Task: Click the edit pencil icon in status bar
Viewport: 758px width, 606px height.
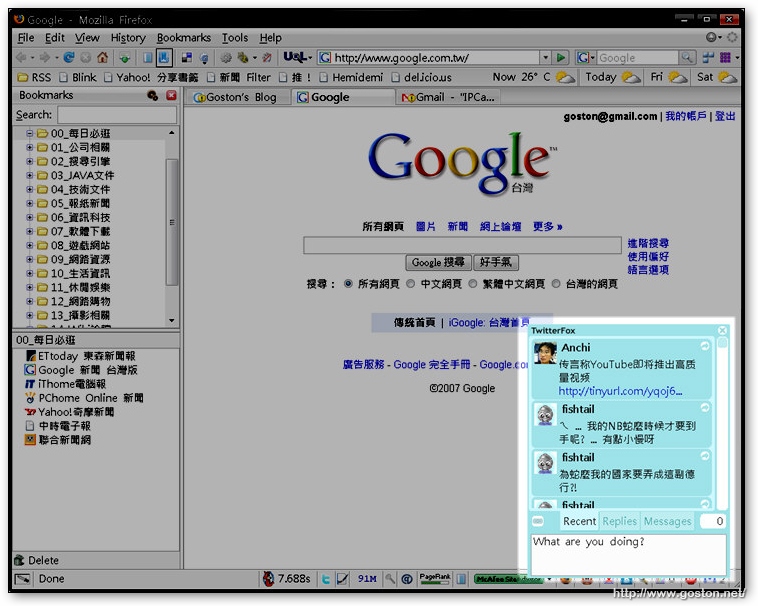Action: pos(342,578)
